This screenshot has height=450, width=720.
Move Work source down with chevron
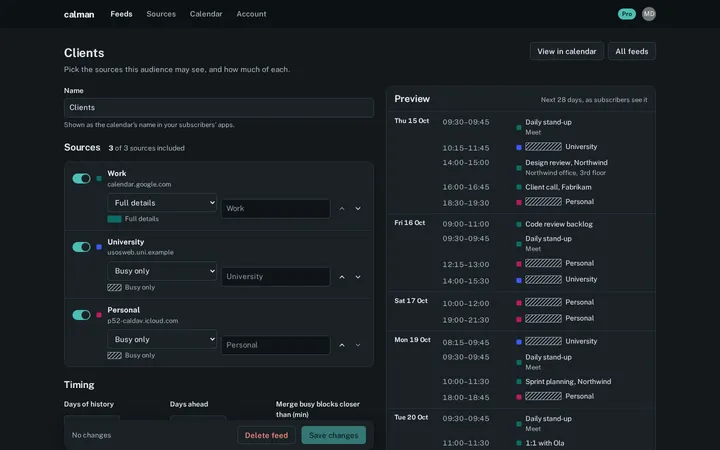click(x=358, y=208)
